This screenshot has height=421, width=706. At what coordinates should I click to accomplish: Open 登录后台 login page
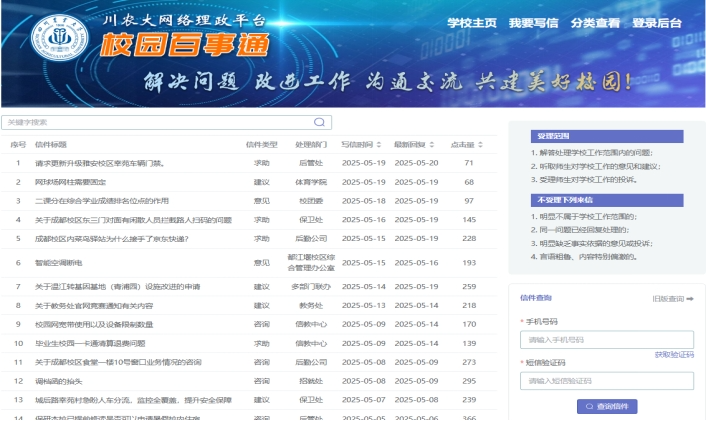(657, 24)
